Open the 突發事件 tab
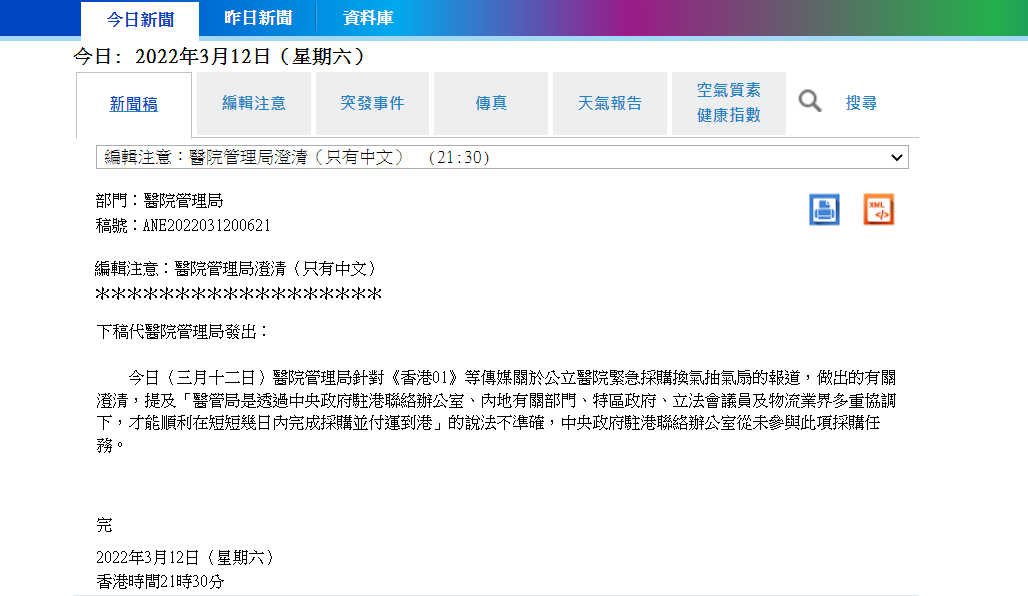This screenshot has height=596, width=1028. pos(372,104)
